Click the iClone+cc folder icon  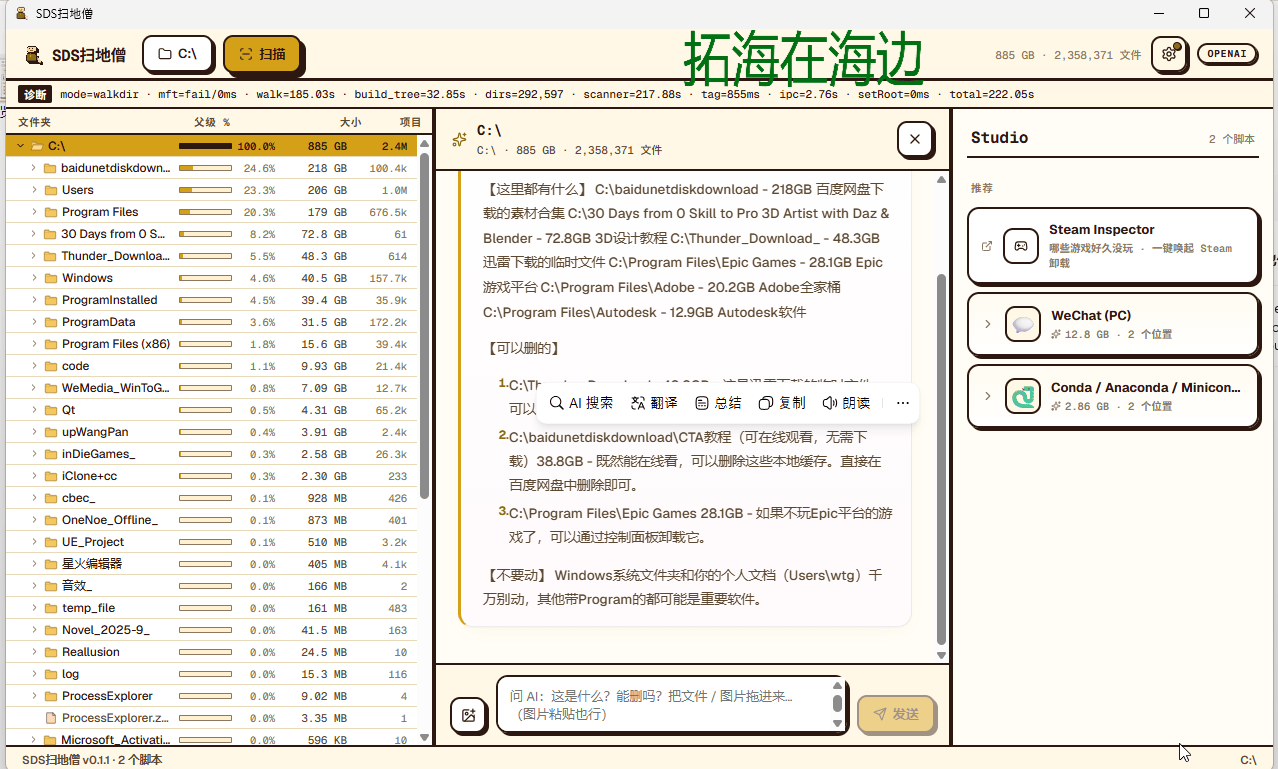coord(50,476)
